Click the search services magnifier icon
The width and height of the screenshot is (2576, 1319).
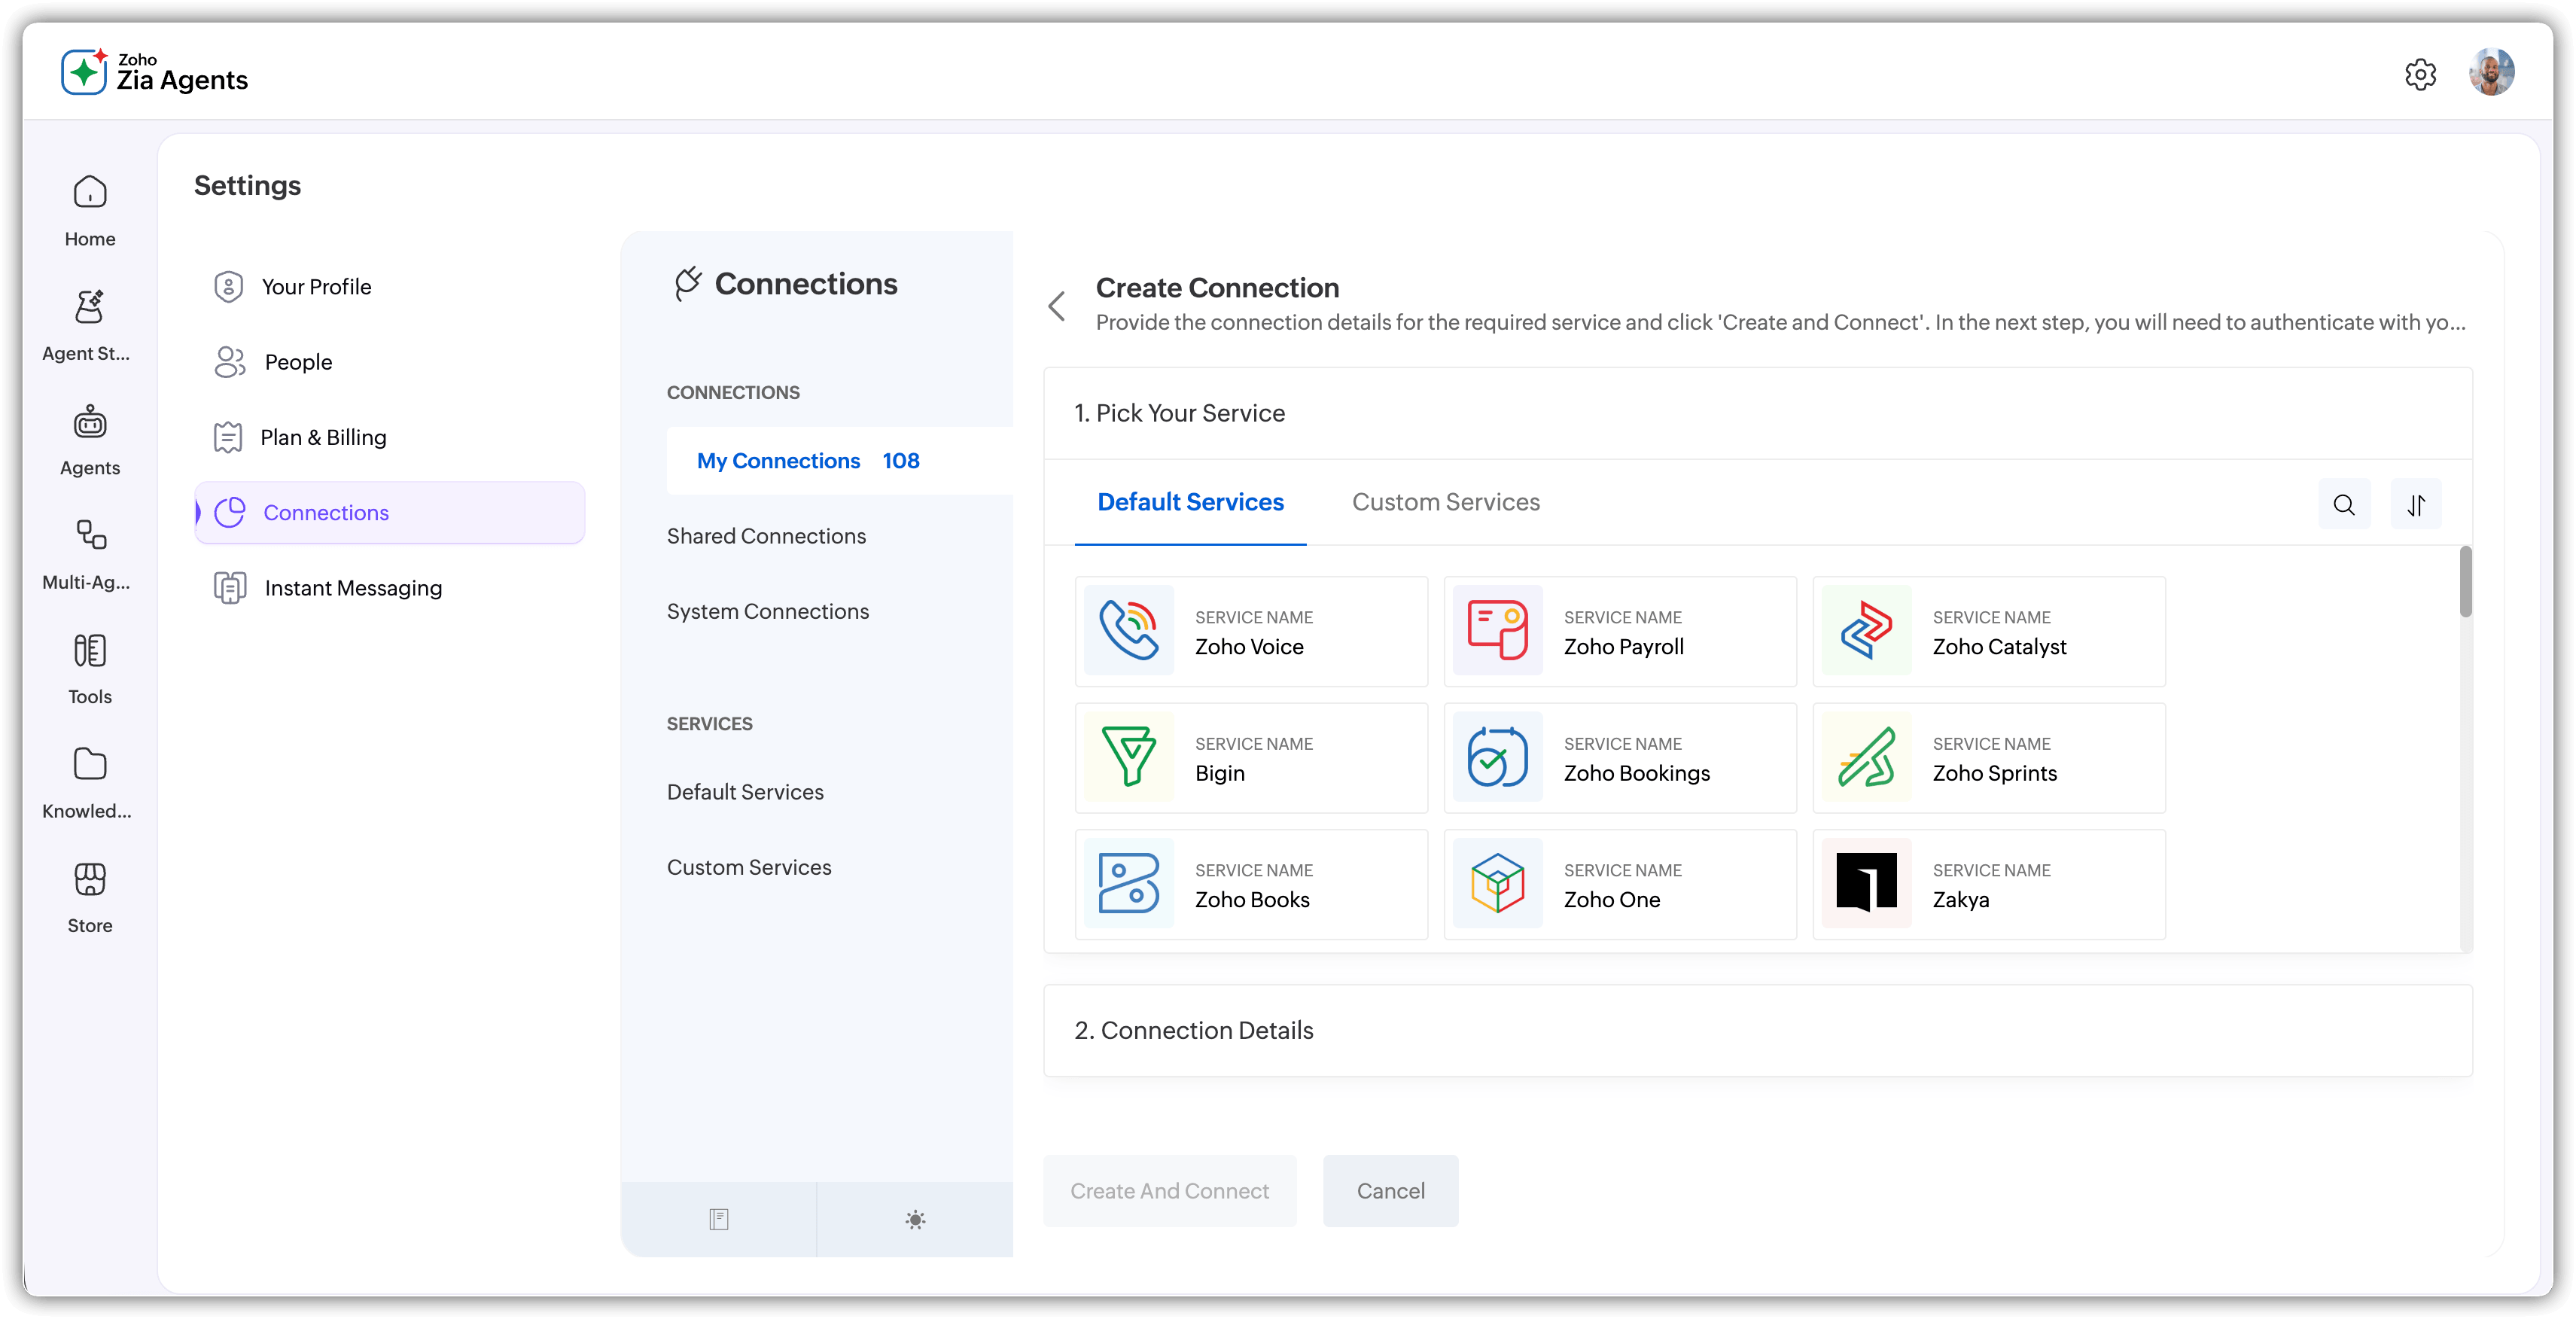[2344, 505]
